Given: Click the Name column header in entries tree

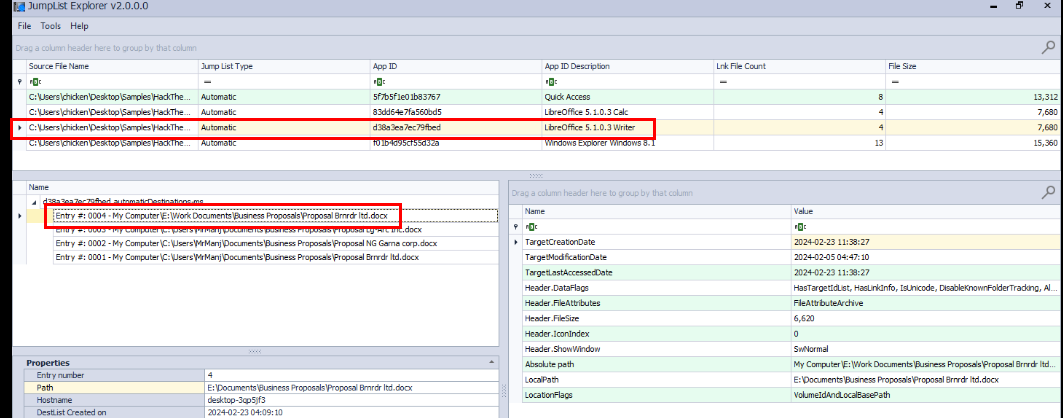Looking at the screenshot, I should pos(262,187).
